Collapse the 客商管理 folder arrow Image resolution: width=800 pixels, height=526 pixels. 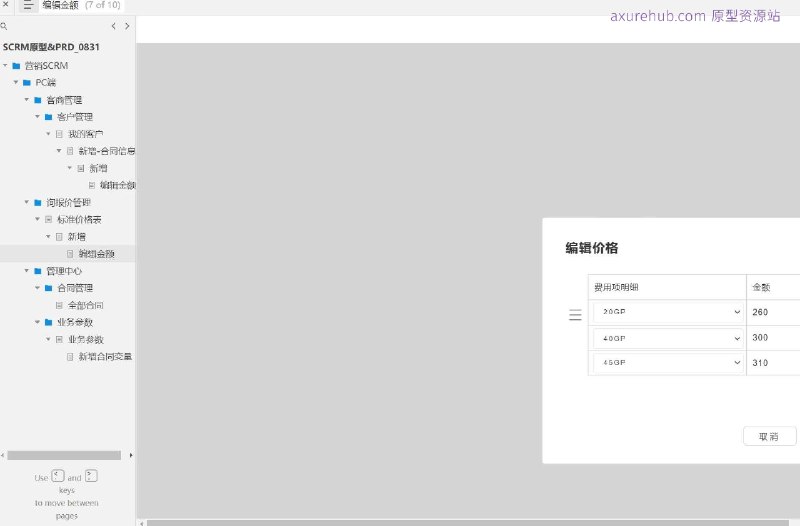click(x=27, y=99)
